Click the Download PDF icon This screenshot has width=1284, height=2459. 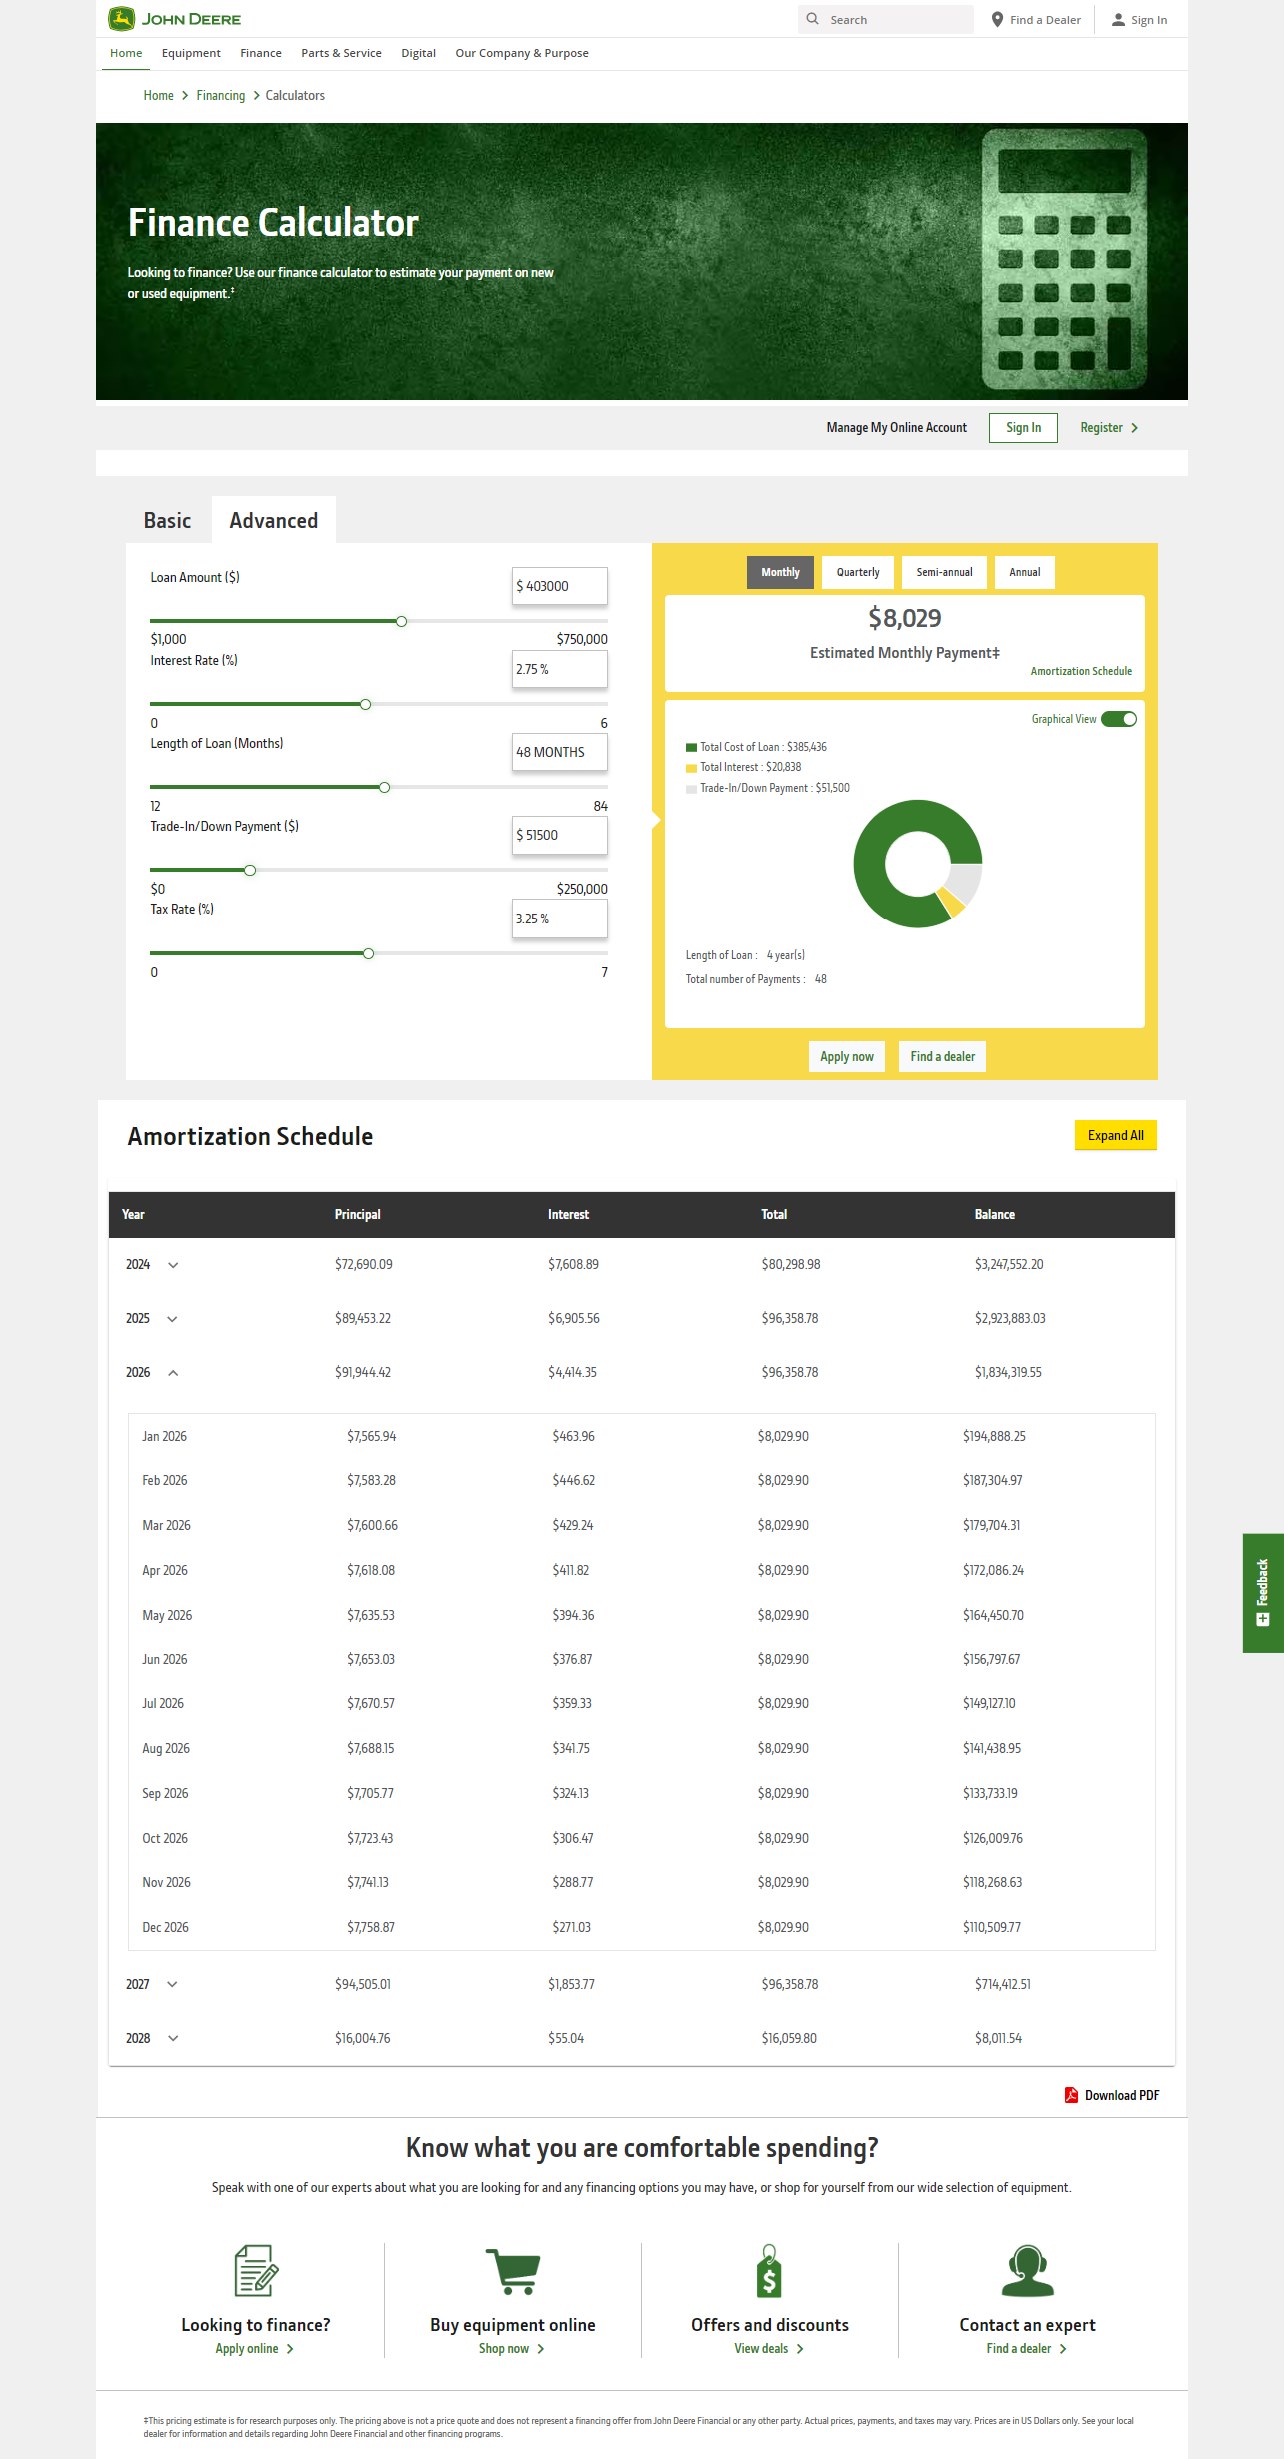pos(1071,2095)
